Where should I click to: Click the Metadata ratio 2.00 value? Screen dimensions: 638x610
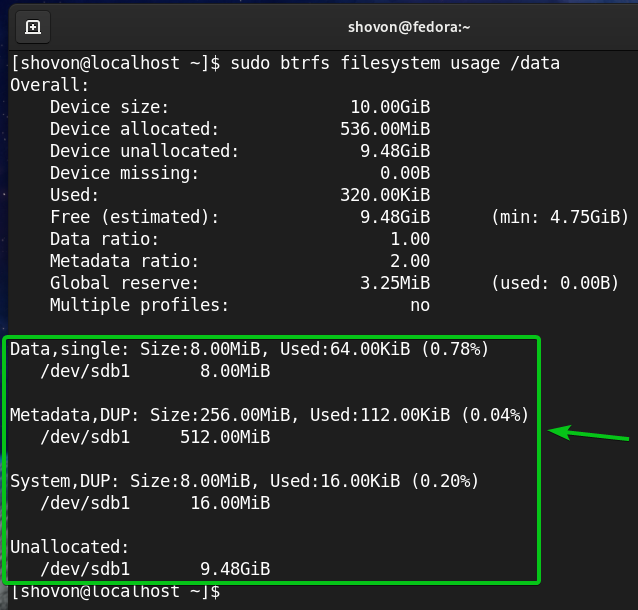pos(410,261)
